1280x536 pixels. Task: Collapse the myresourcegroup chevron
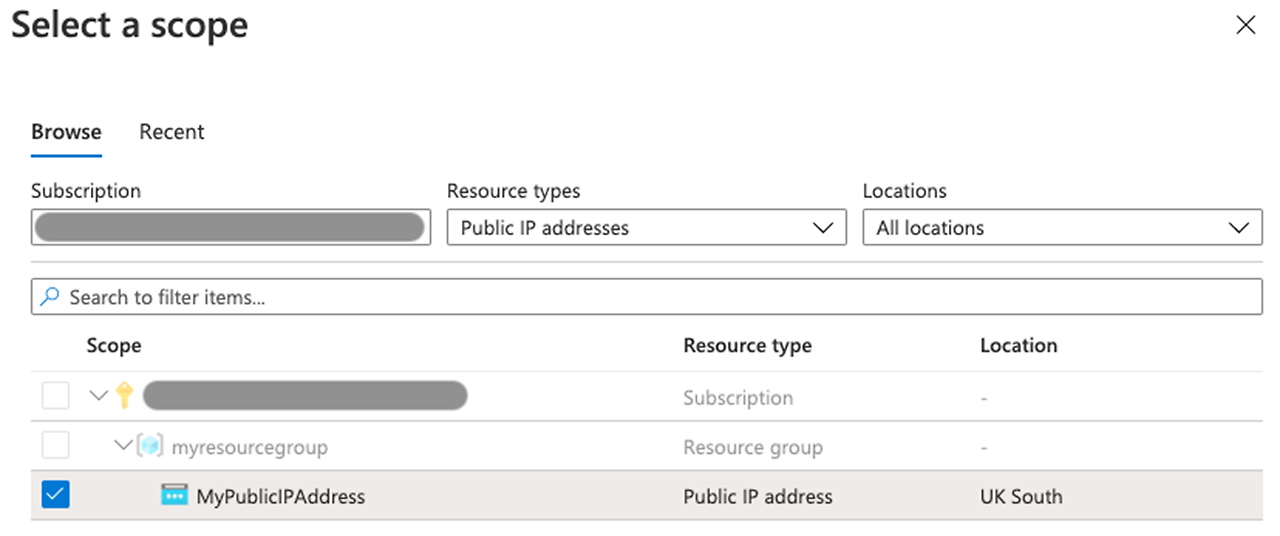pos(124,446)
